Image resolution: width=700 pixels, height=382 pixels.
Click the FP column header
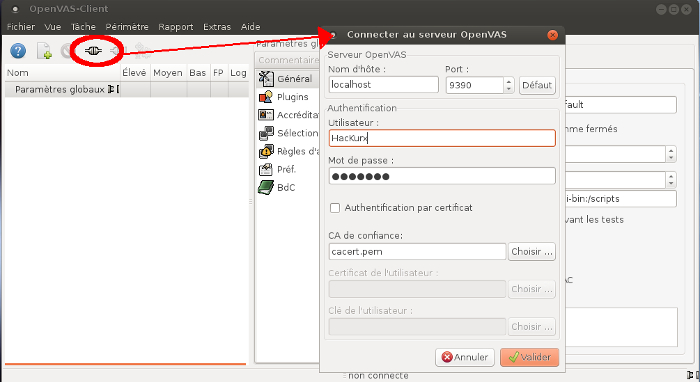pyautogui.click(x=219, y=73)
